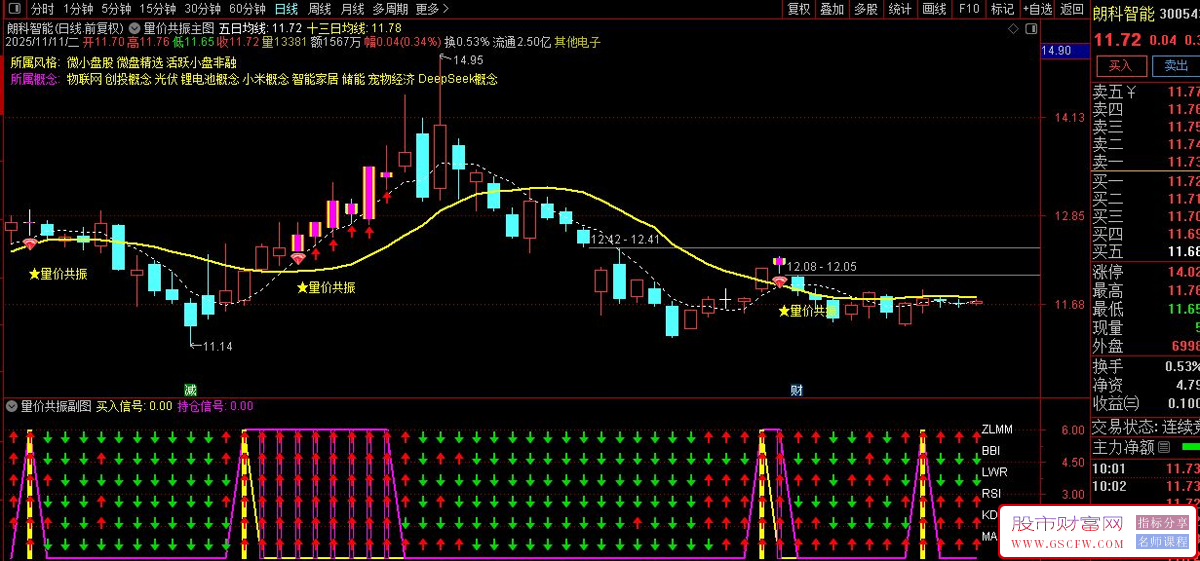Click the first red signal marker icon
Viewport: 1200px width, 561px height.
click(x=30, y=244)
